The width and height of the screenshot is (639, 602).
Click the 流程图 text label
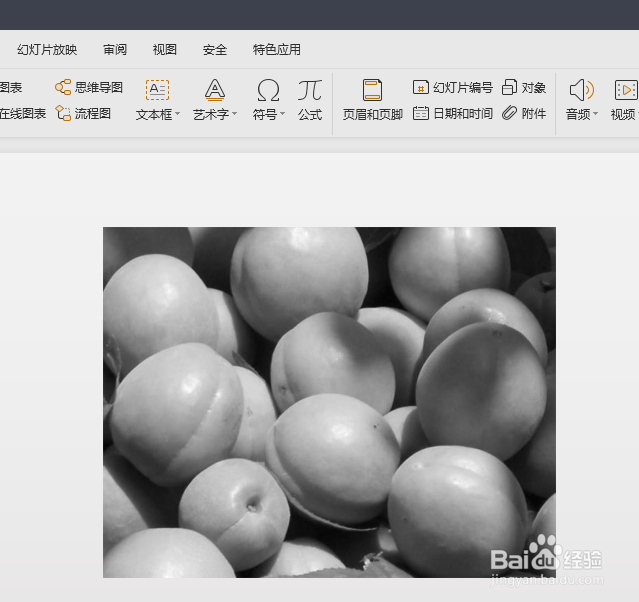pos(93,113)
